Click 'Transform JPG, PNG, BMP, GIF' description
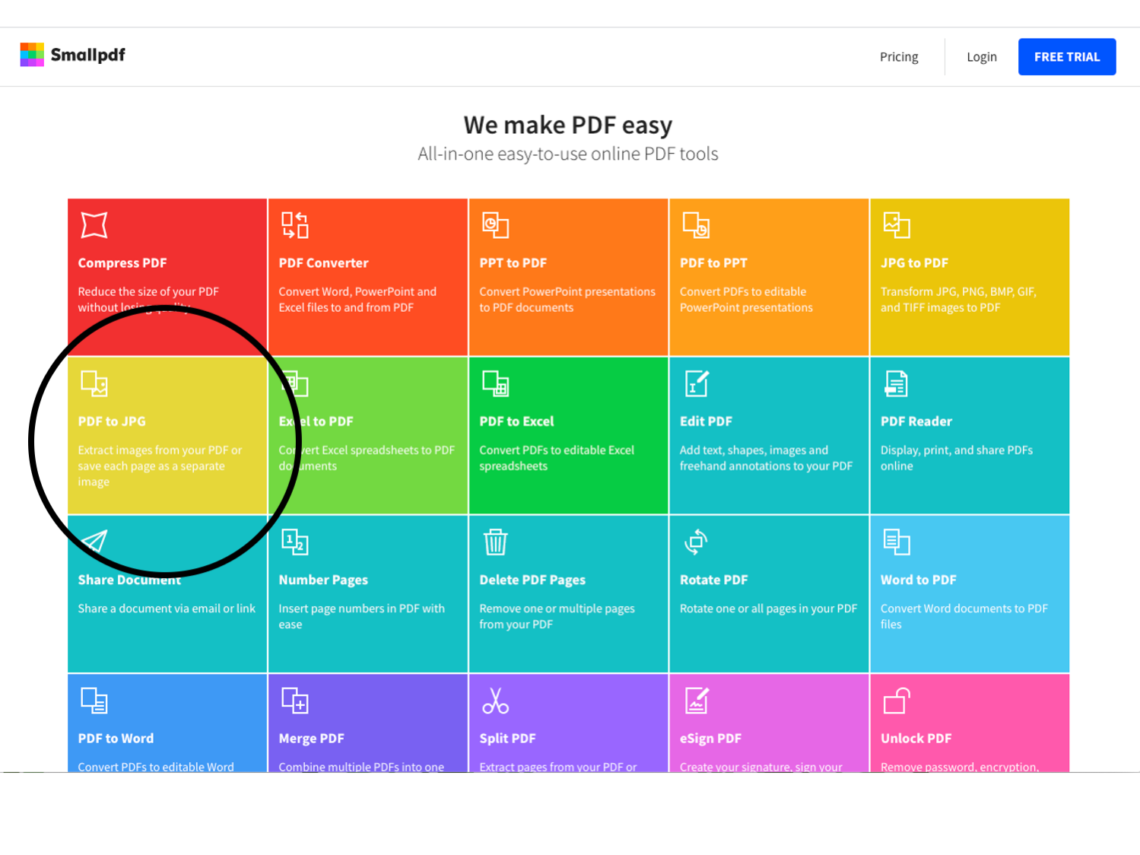Image resolution: width=1140 pixels, height=855 pixels. [958, 300]
